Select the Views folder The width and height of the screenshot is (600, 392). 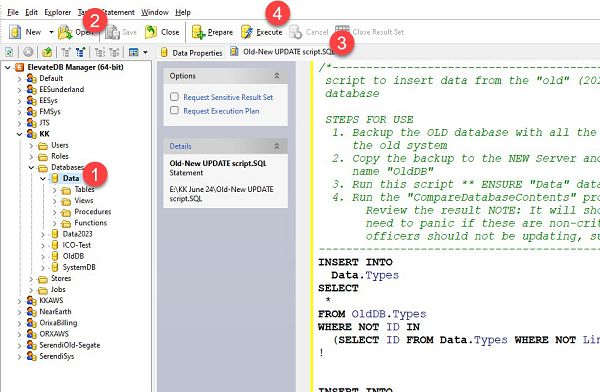pos(84,201)
